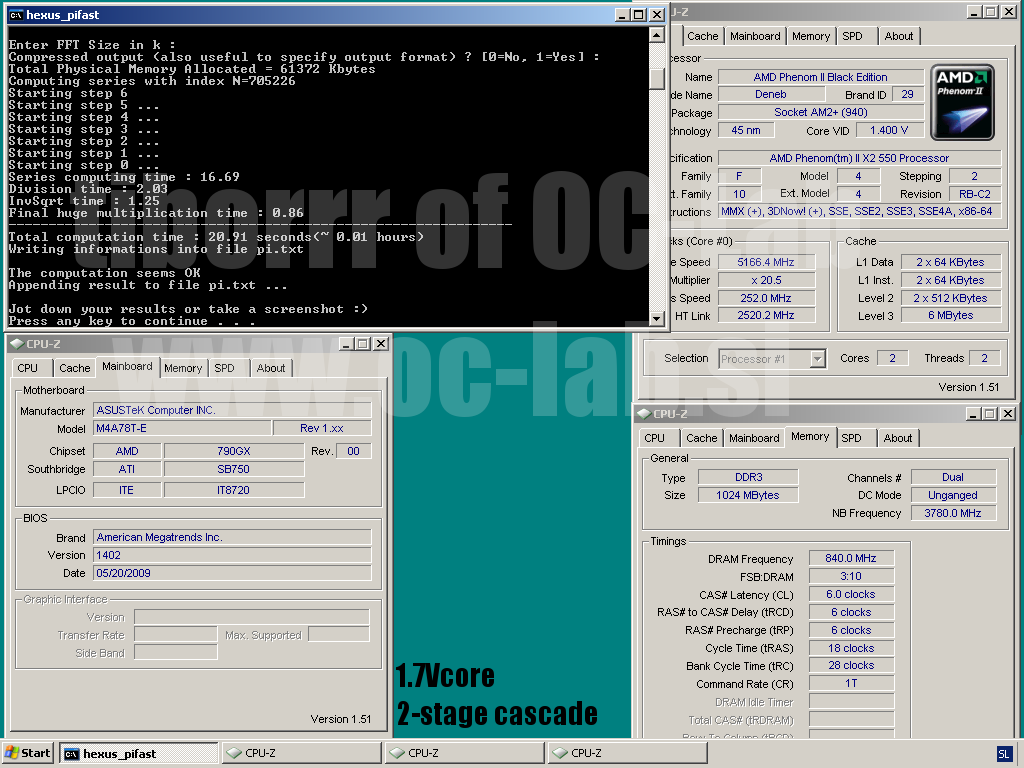Click the SL language indicator in tray
Viewport: 1024px width, 768px height.
(x=1004, y=754)
